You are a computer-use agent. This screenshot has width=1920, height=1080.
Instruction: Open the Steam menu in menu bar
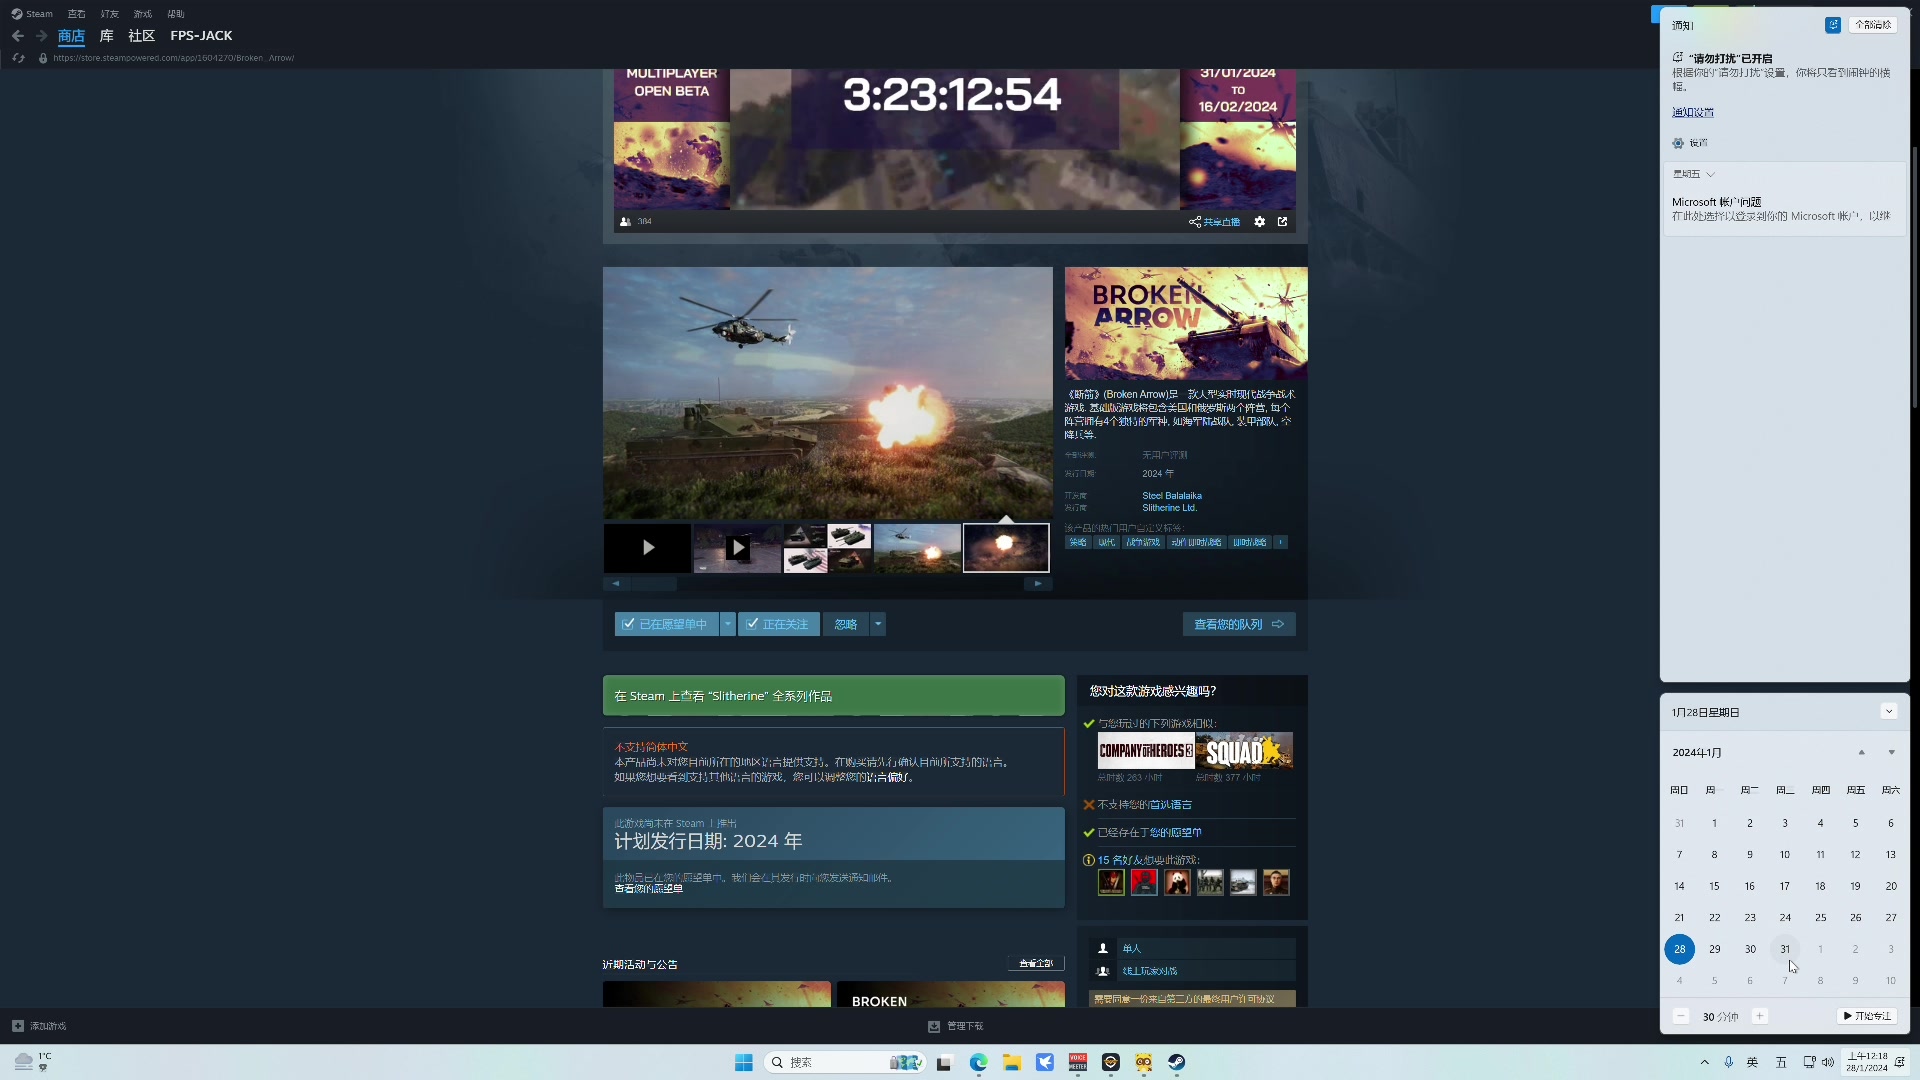(32, 14)
